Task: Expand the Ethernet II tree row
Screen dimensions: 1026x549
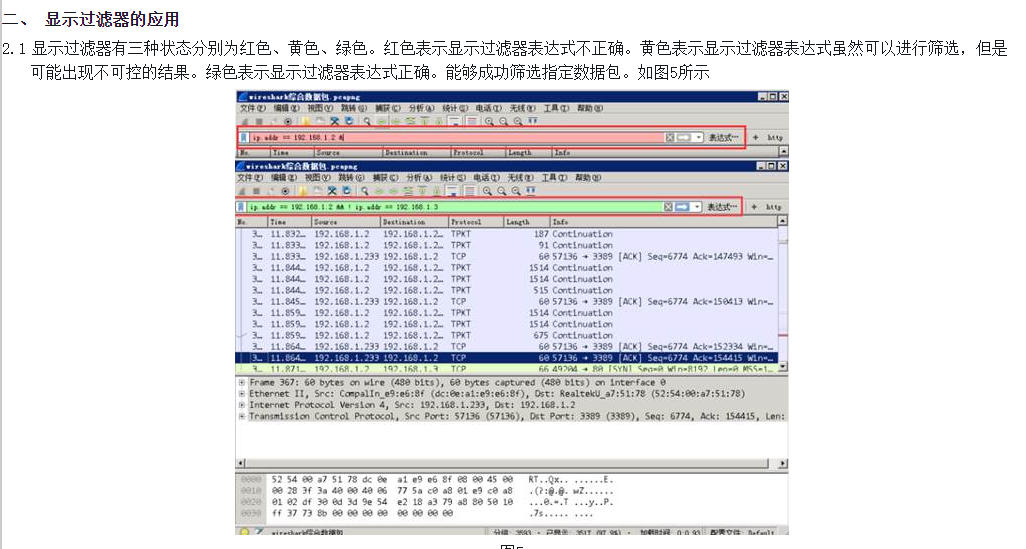Action: pos(241,393)
